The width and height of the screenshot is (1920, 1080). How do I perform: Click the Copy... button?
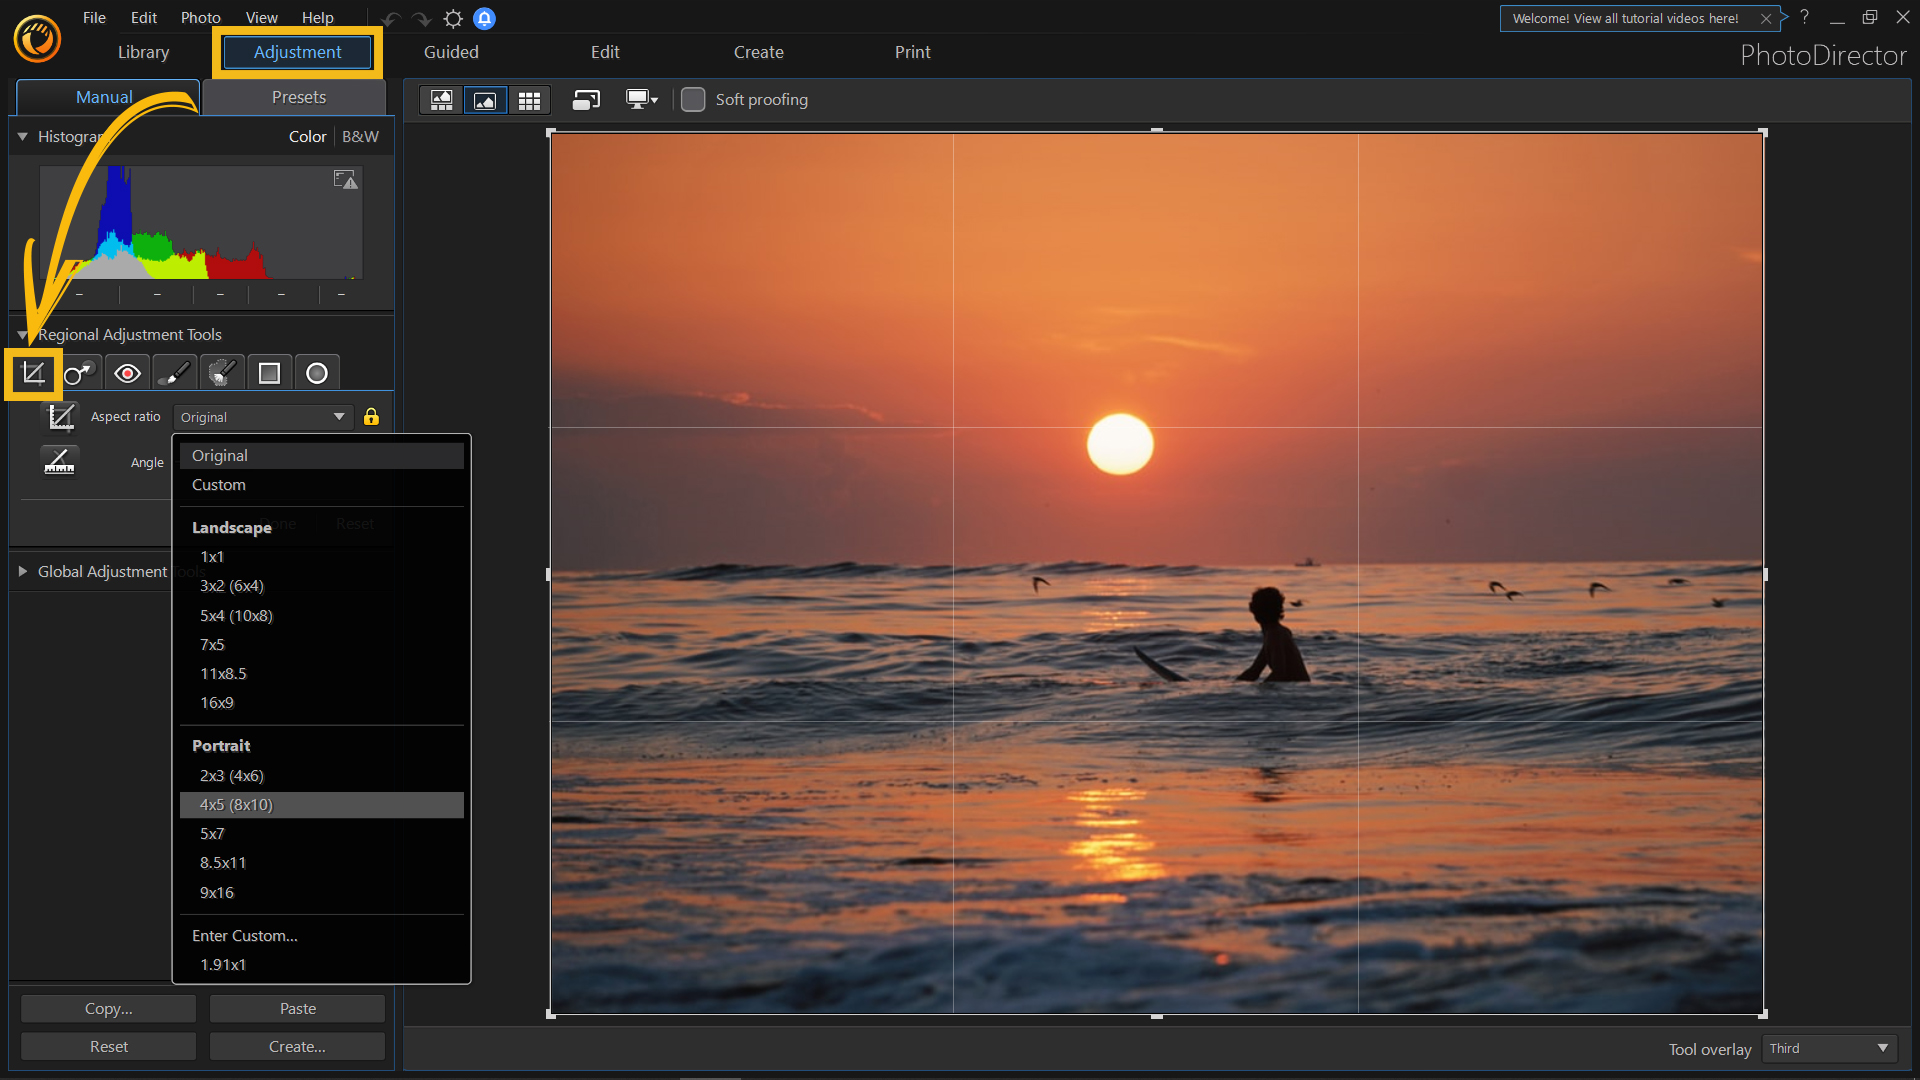[x=108, y=1009]
